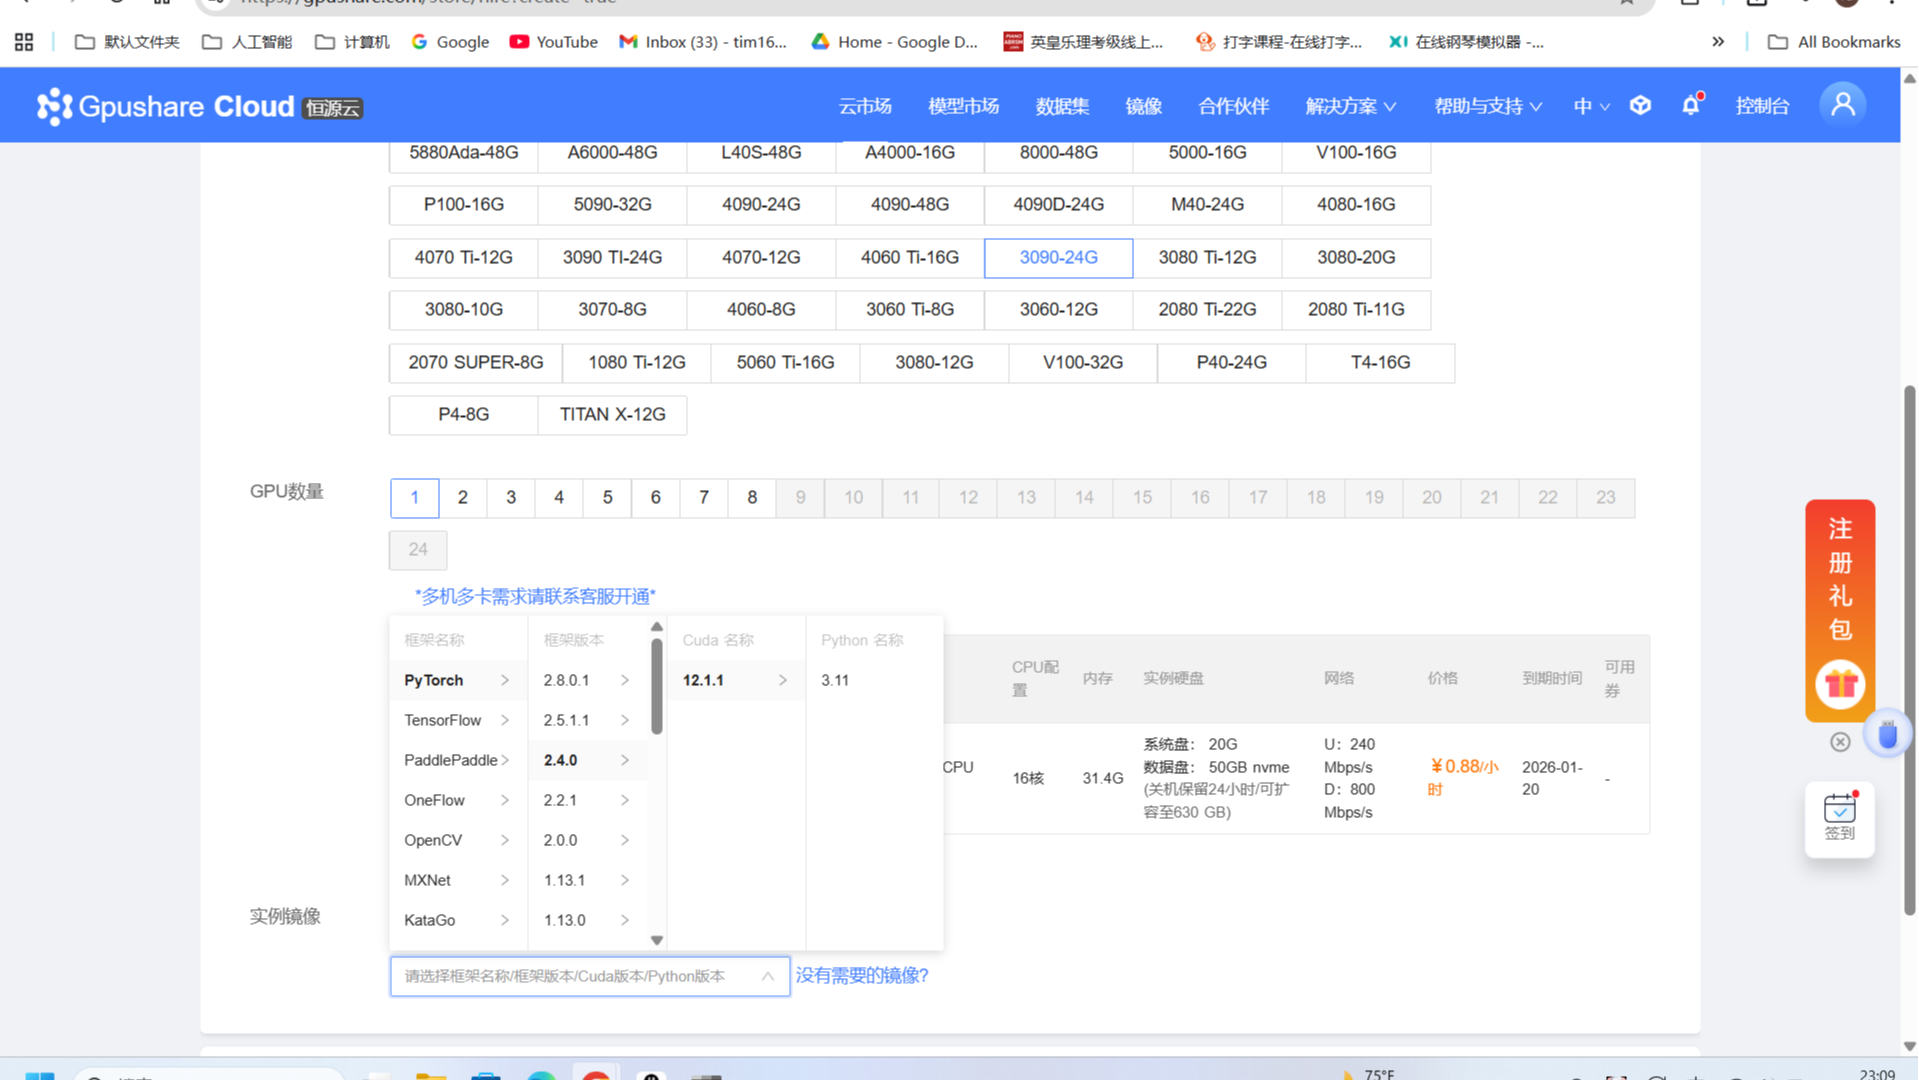Expand framework version 2.4.0

point(587,760)
